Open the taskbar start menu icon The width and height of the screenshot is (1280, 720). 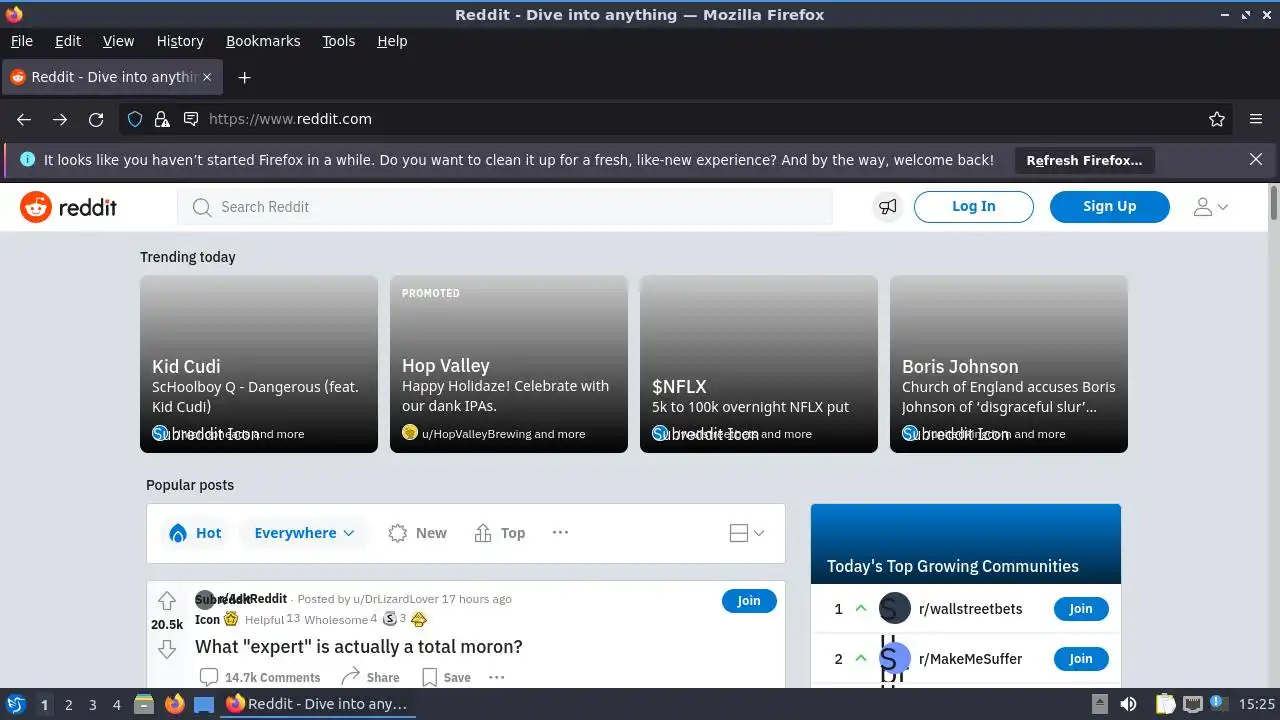pyautogui.click(x=16, y=705)
